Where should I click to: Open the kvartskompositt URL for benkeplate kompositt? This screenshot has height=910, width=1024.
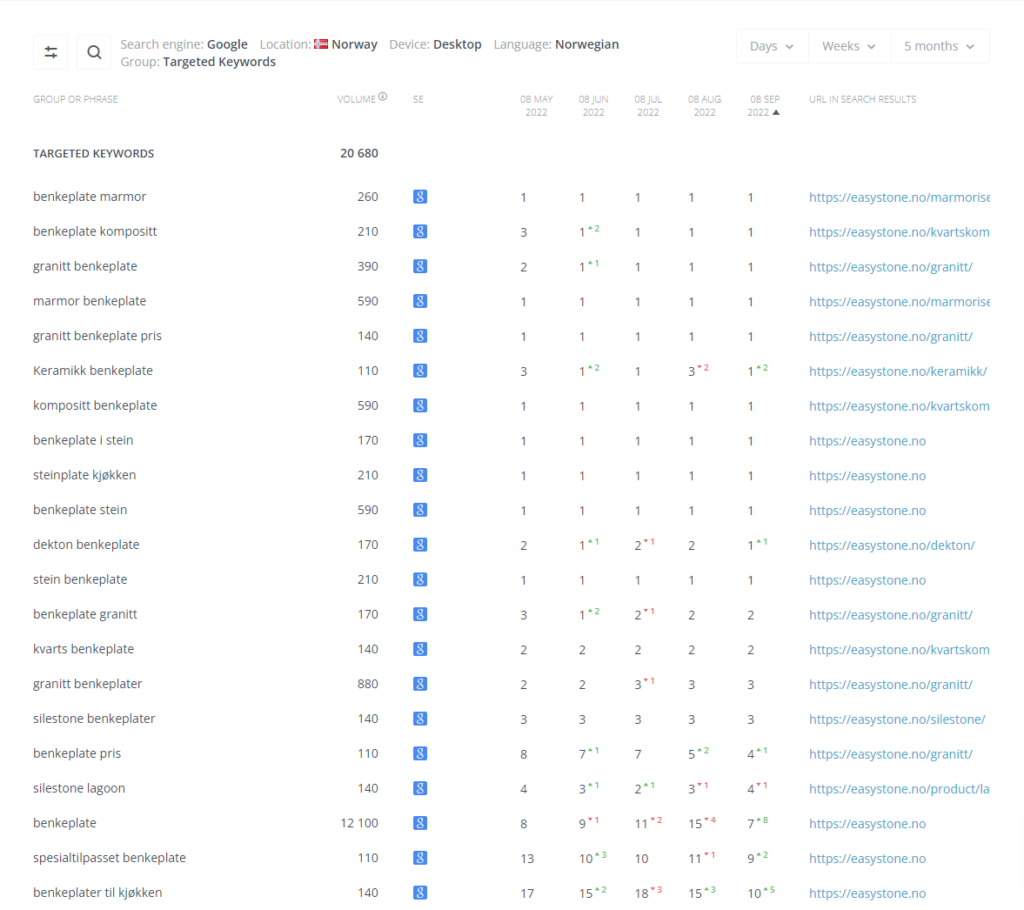tap(899, 232)
